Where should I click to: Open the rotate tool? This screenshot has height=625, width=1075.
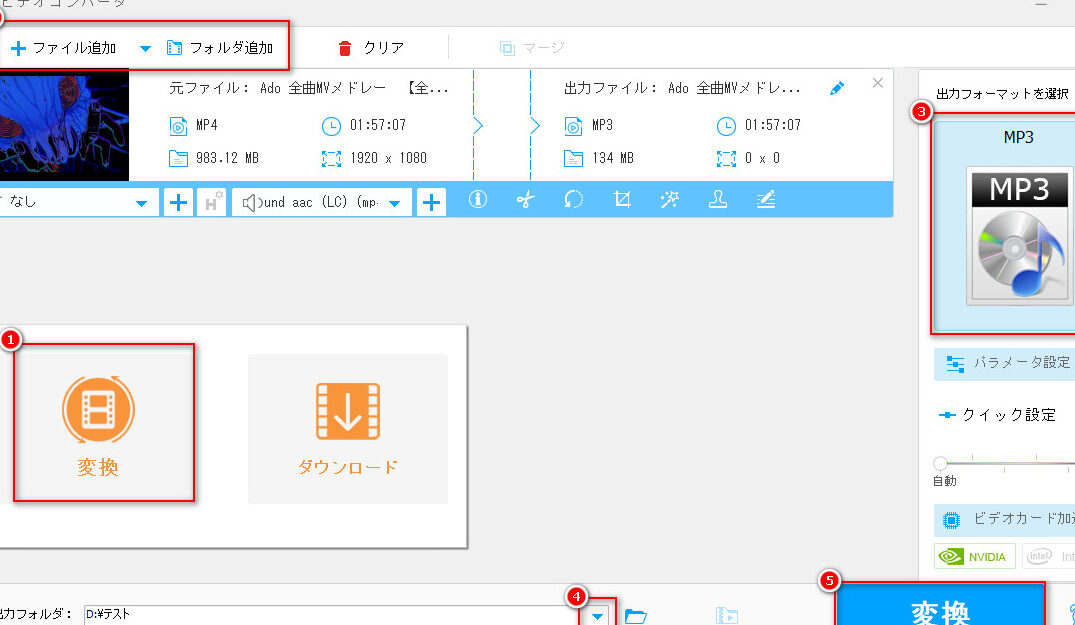573,199
